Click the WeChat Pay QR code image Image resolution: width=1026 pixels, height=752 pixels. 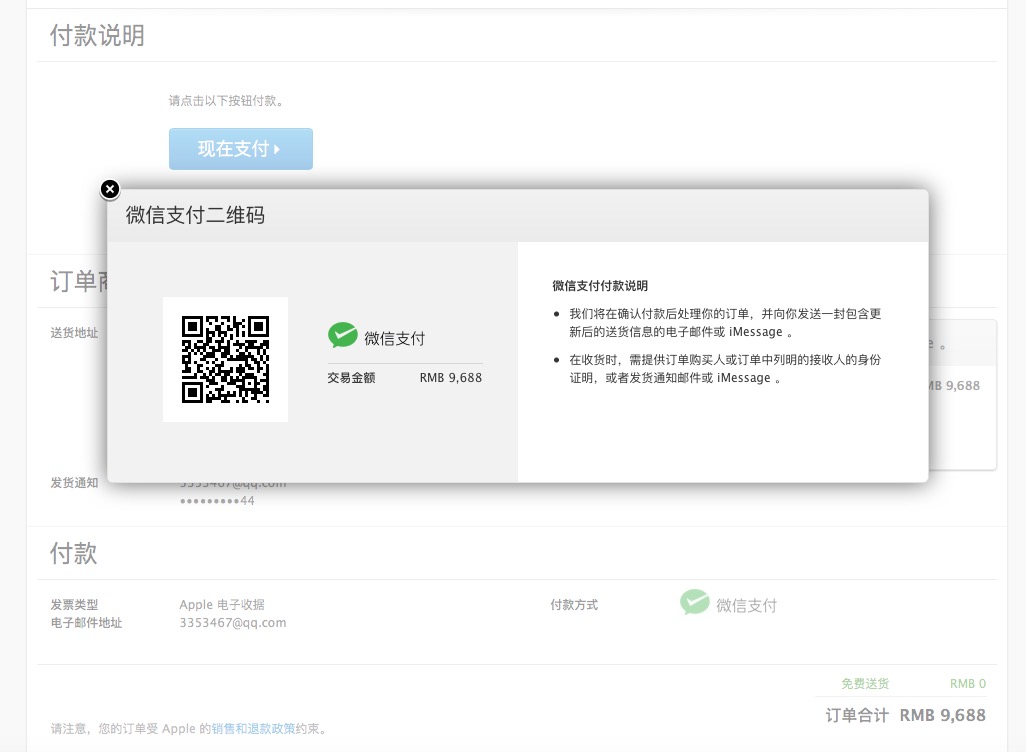point(225,359)
